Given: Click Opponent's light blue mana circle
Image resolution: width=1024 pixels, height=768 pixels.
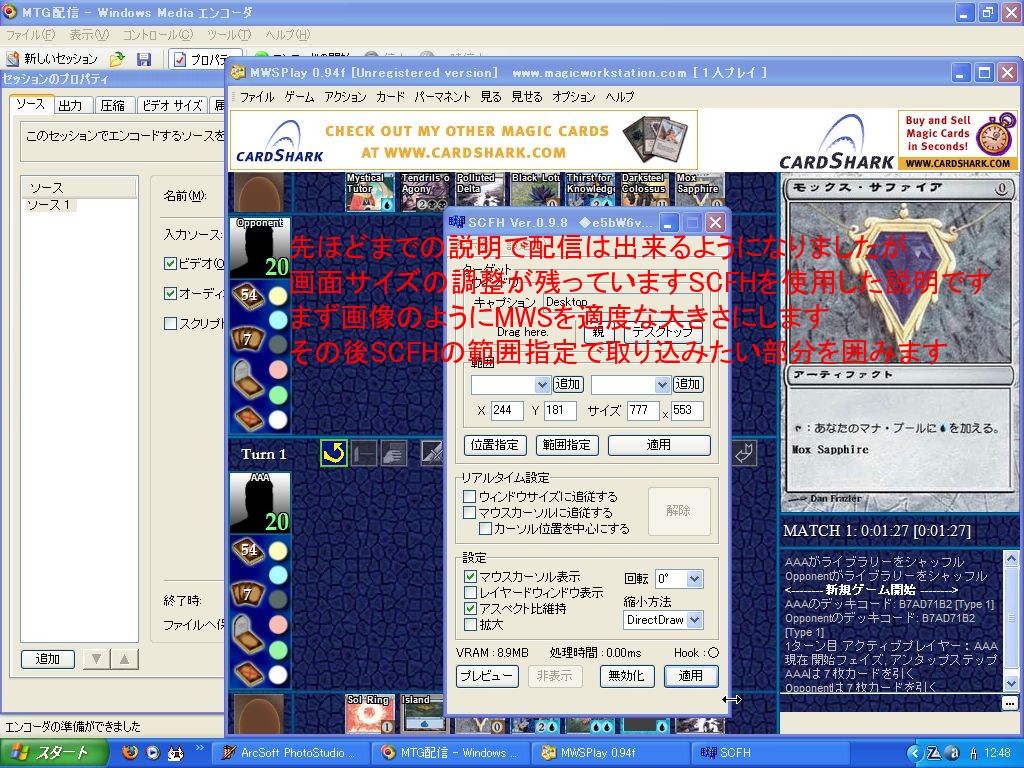Looking at the screenshot, I should [x=278, y=320].
